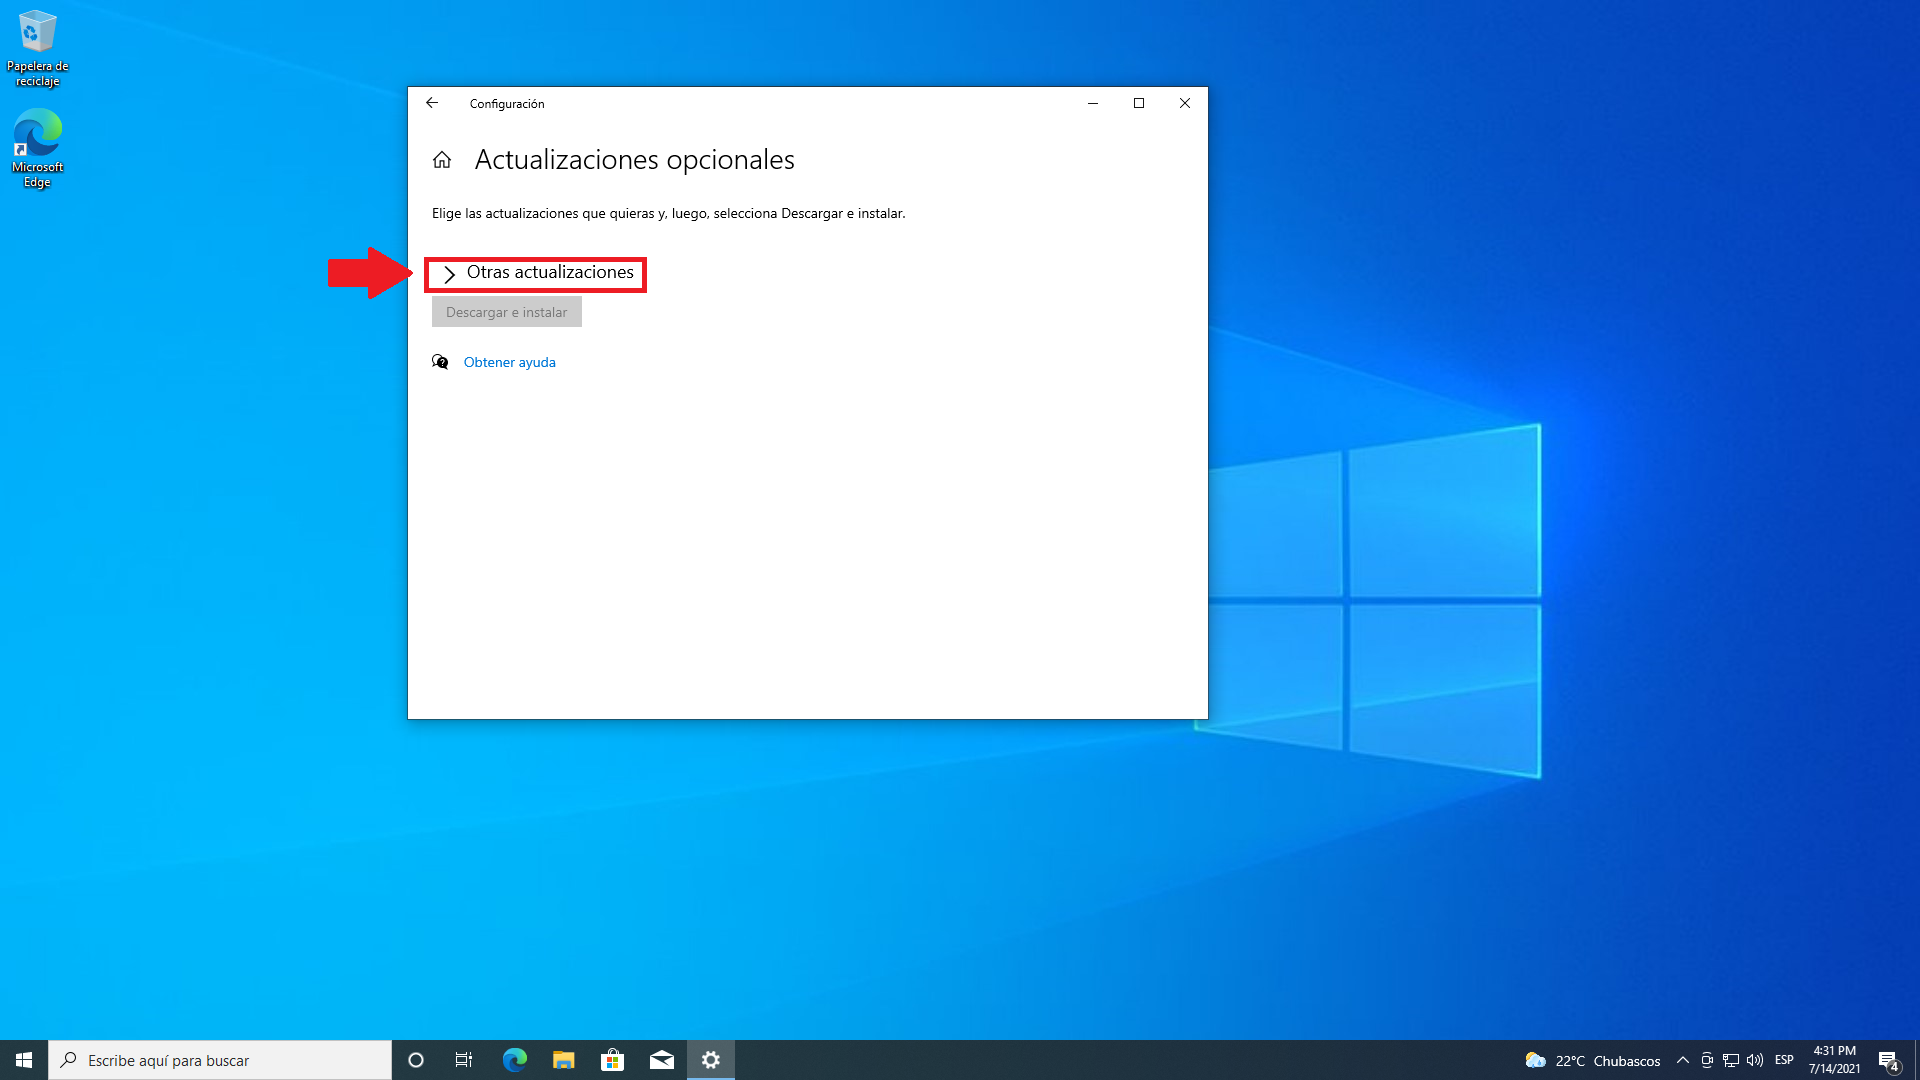This screenshot has height=1080, width=1920.
Task: Open the volume speaker icon
Action: pos(1755,1060)
